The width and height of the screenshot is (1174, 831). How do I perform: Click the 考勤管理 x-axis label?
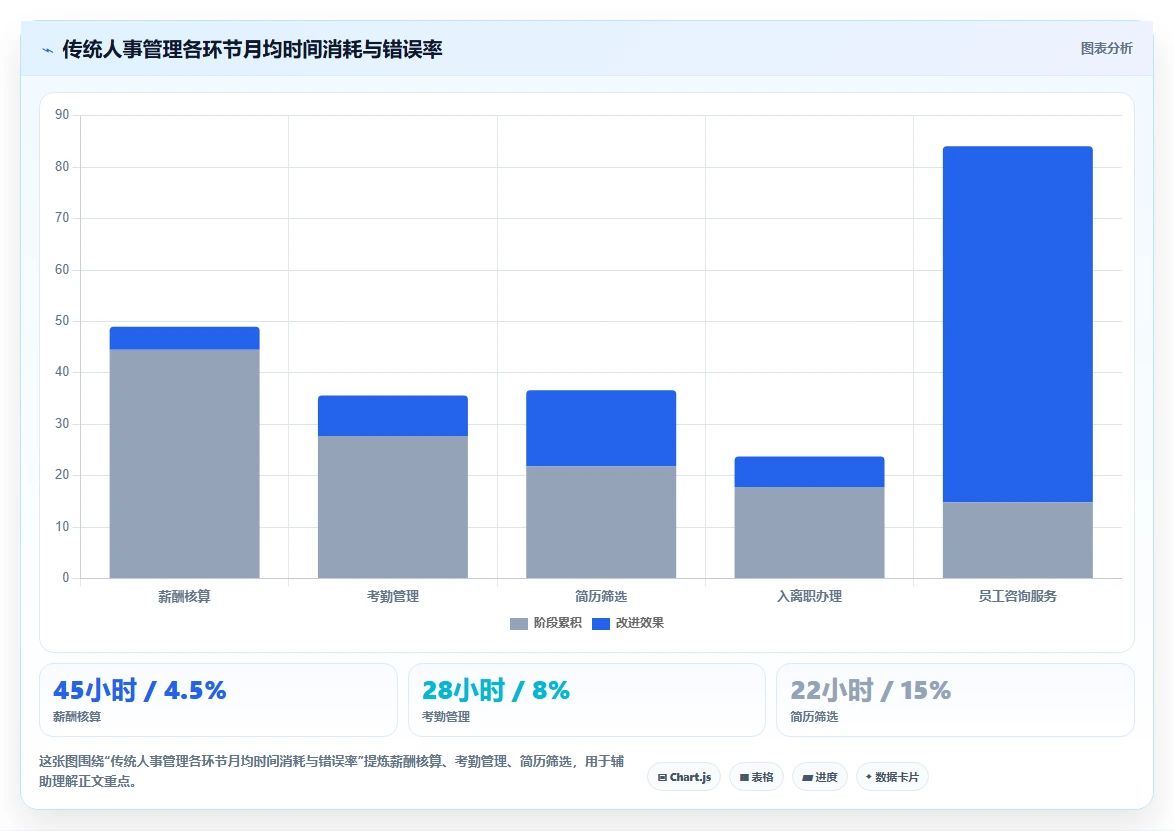point(393,596)
